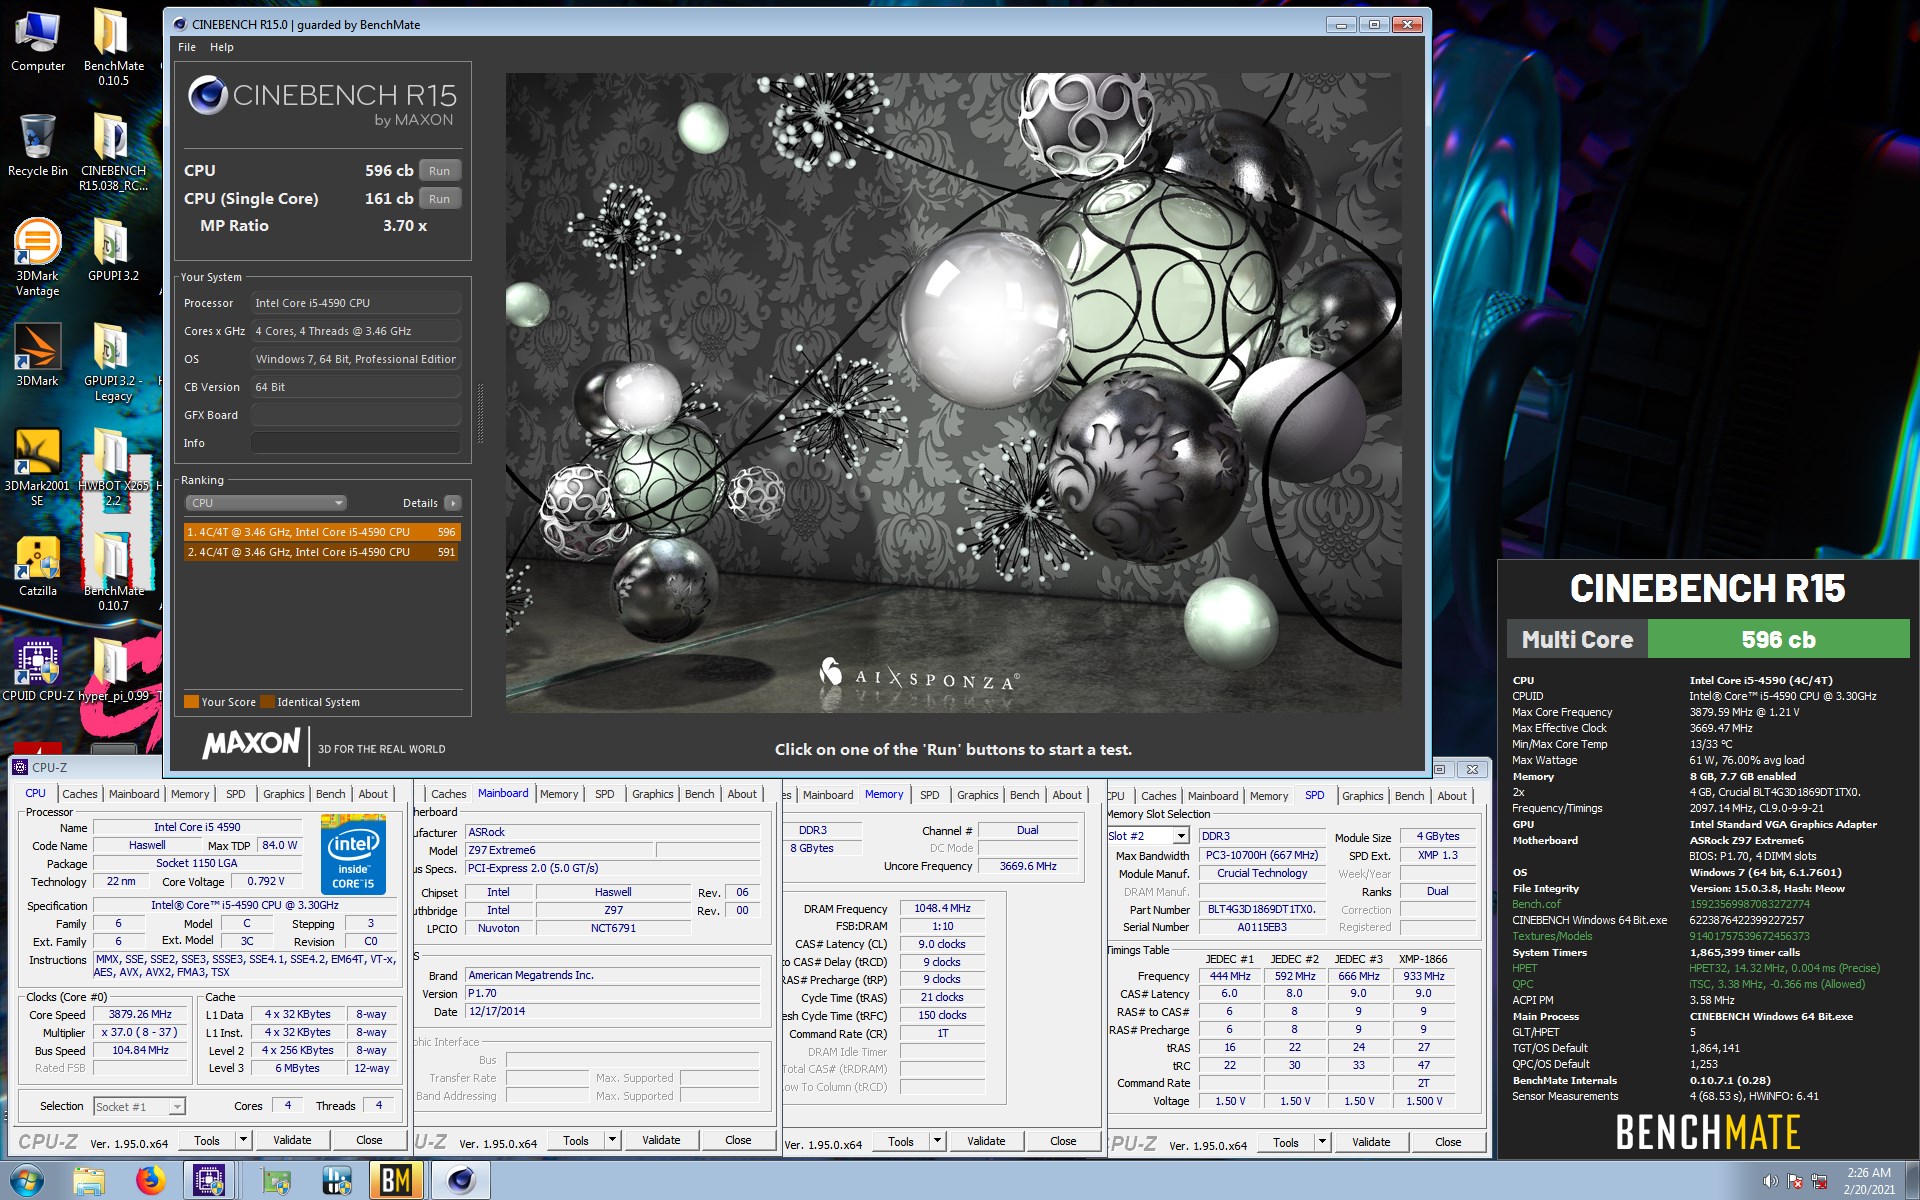Click the Info field in Your System
The height and width of the screenshot is (1200, 1920).
click(356, 443)
